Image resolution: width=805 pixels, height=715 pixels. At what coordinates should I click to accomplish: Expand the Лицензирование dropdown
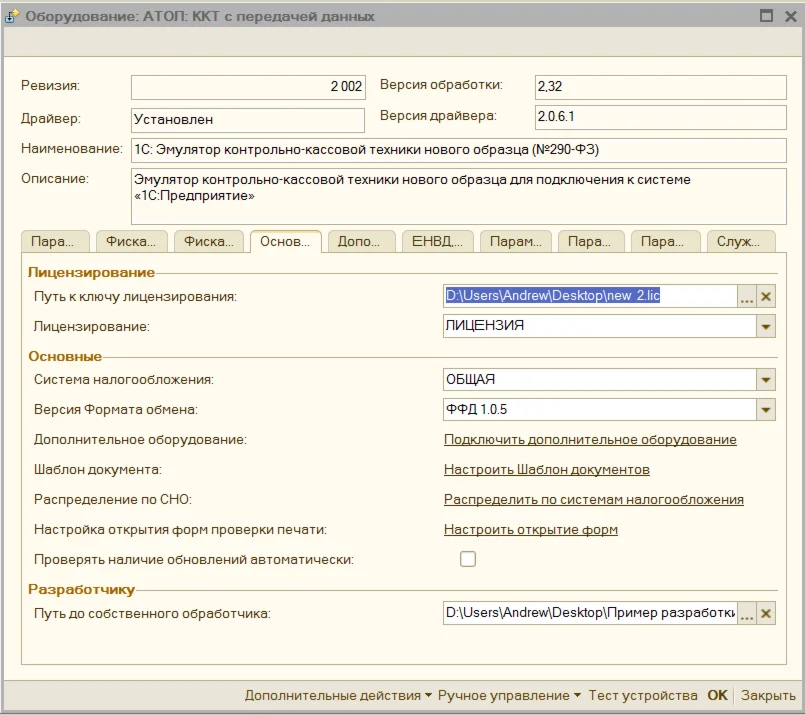(x=766, y=326)
